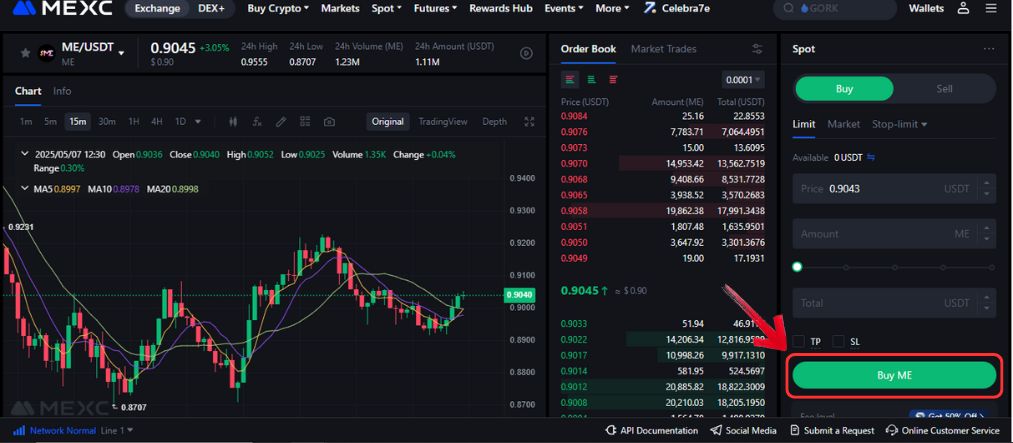Click the amount percentage slider handle
Screen dimensions: 1013x443
coord(797,267)
